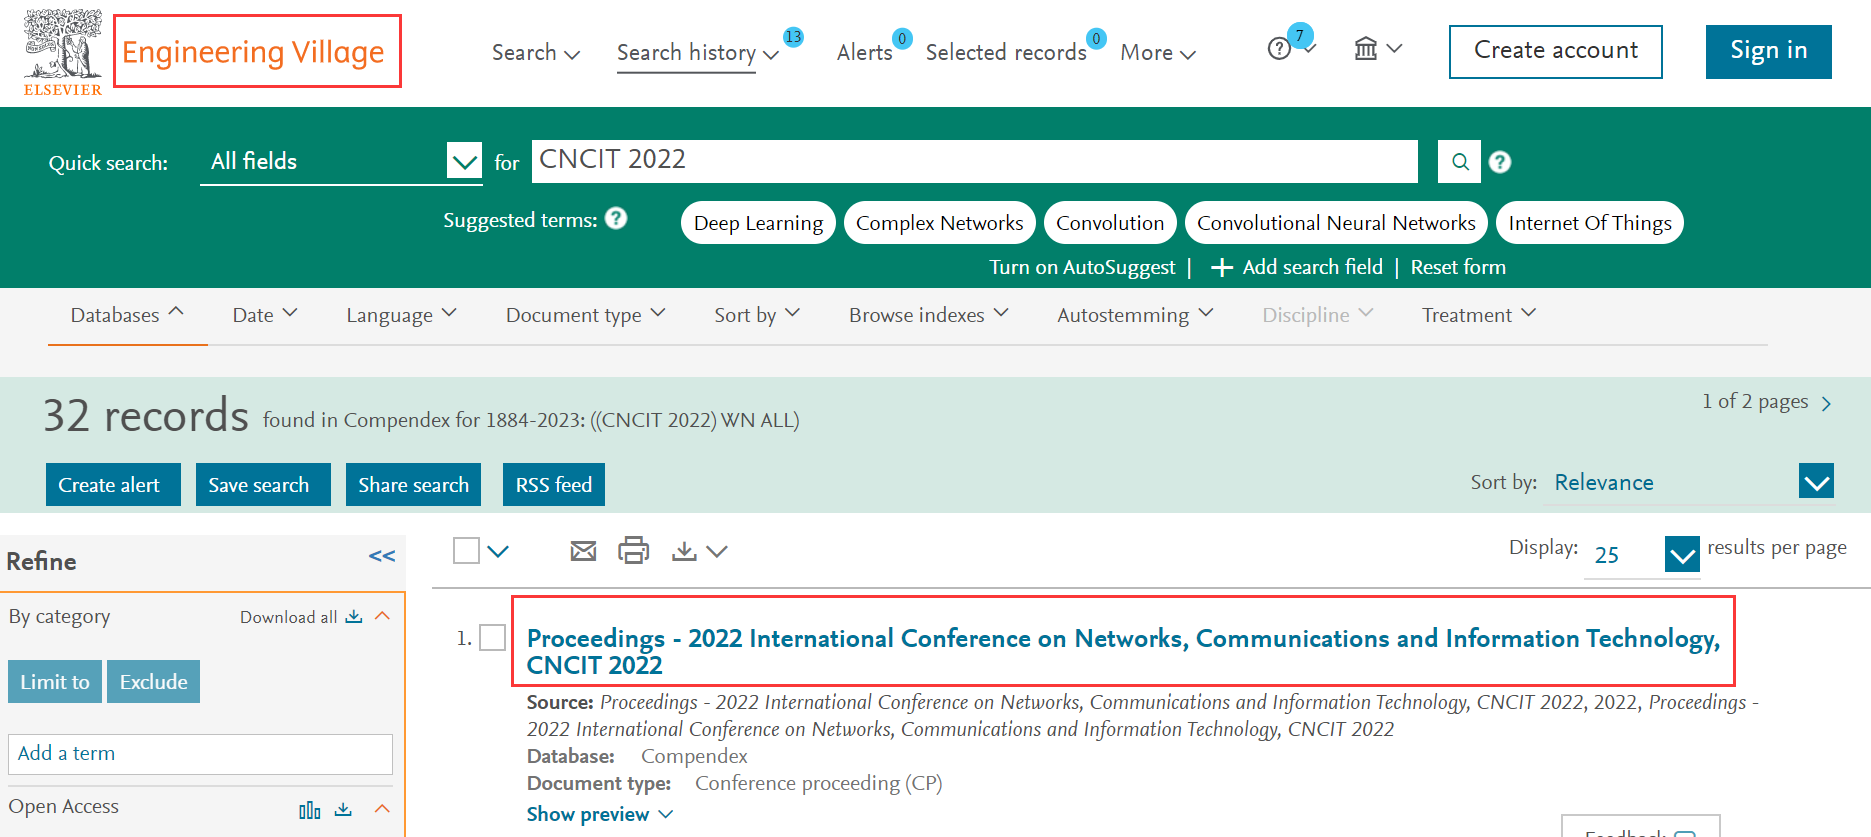Show Open Access bar chart icon
Image resolution: width=1871 pixels, height=837 pixels.
[x=310, y=810]
